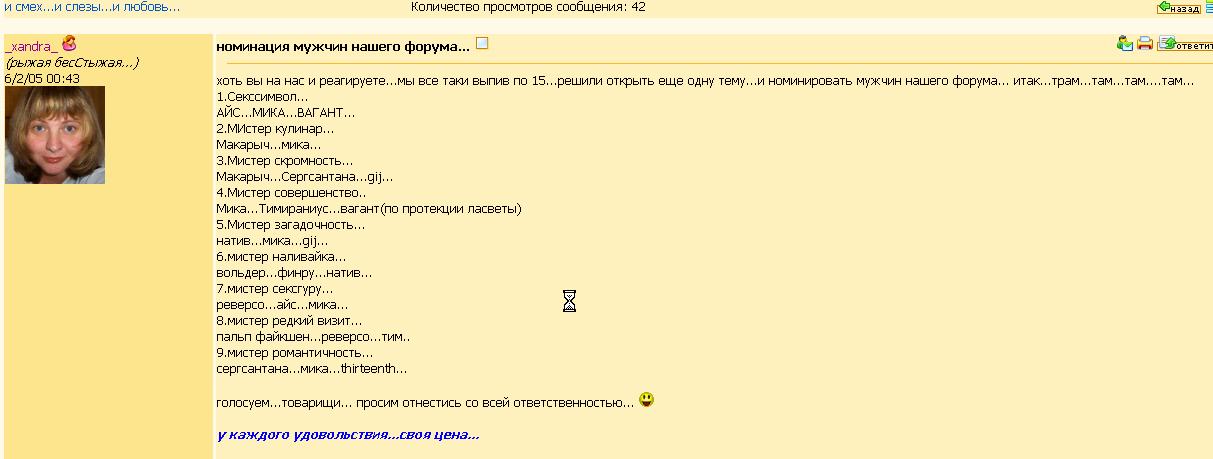This screenshot has width=1213, height=459.
Task: Open the _xandra_ user profile link
Action: click(31, 46)
